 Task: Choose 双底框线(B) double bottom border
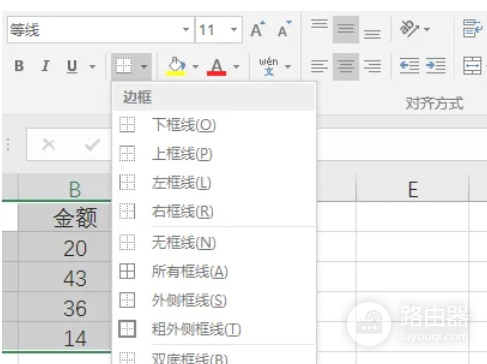(214, 357)
